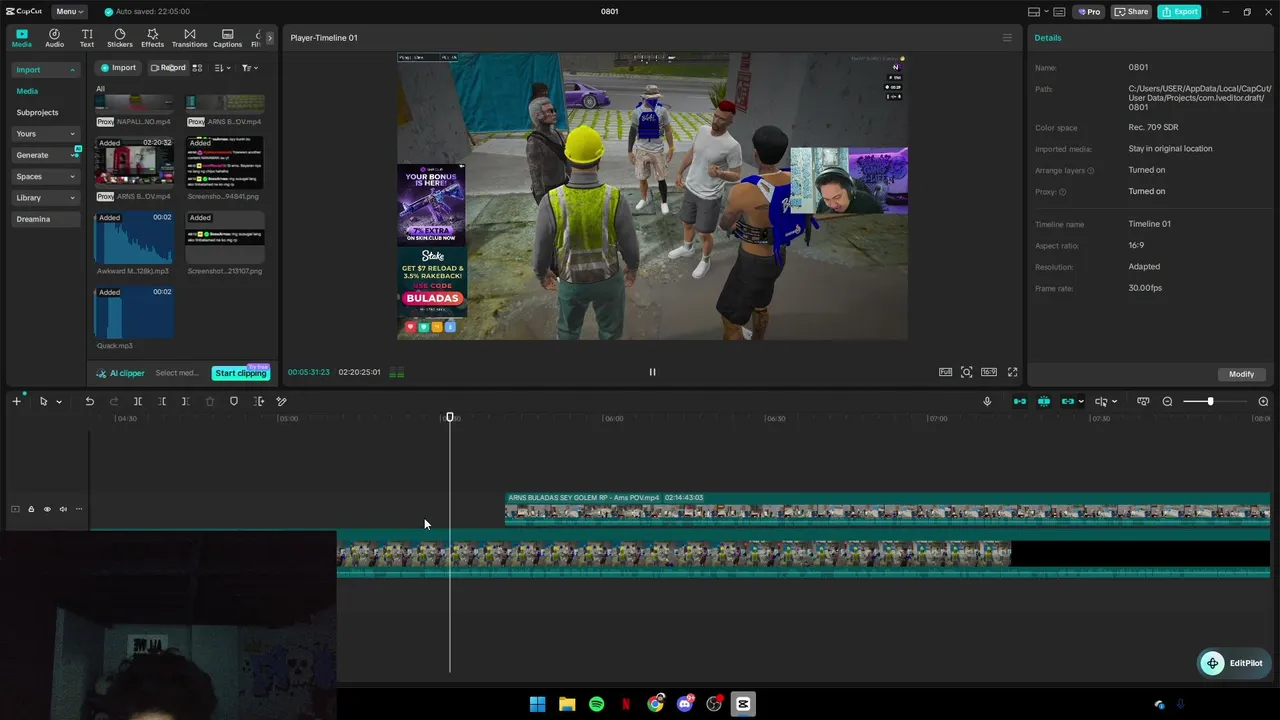Screen dimensions: 1280x720
Task: Click the add track plus icon
Action: click(x=16, y=401)
